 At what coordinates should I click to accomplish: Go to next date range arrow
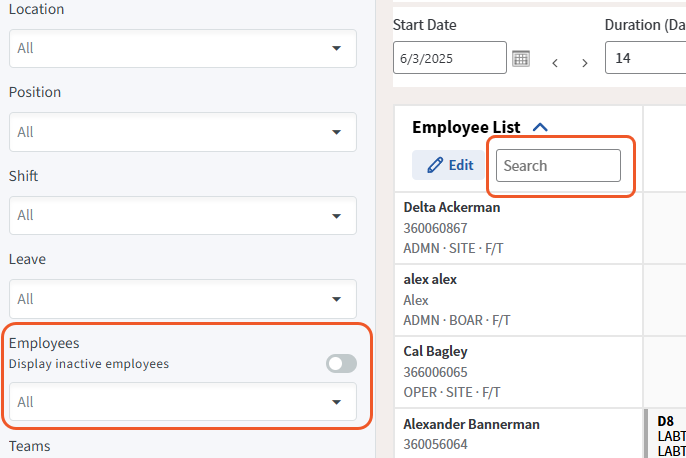[585, 63]
